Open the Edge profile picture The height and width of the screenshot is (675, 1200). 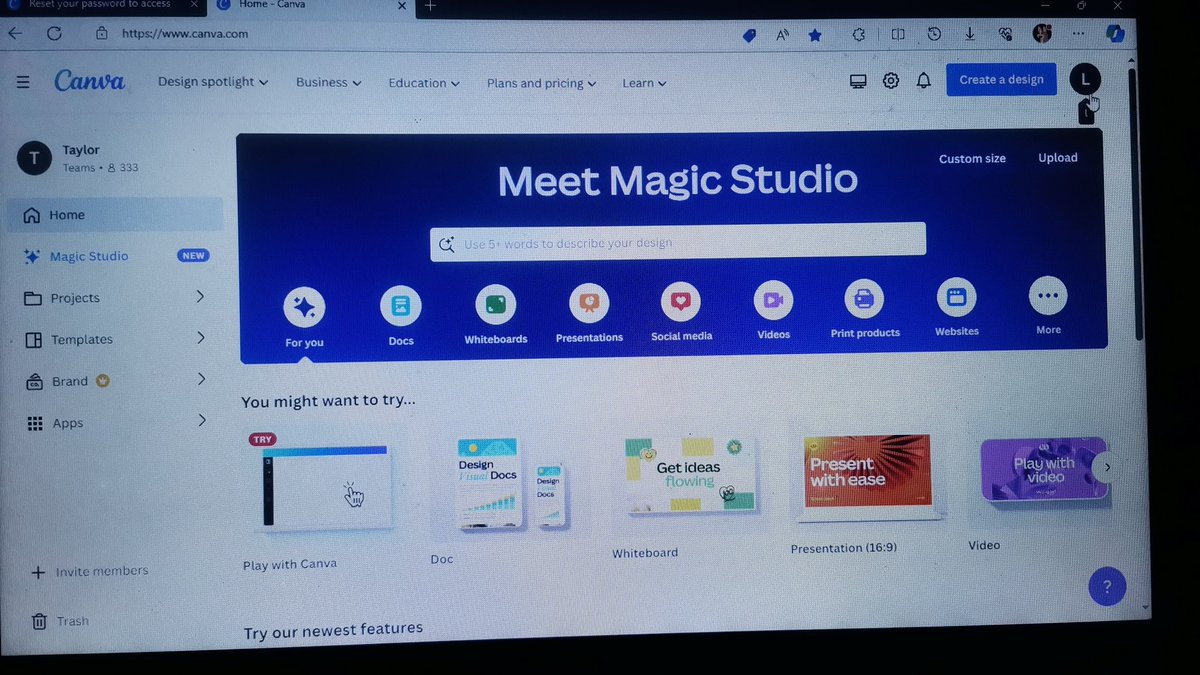click(1043, 33)
